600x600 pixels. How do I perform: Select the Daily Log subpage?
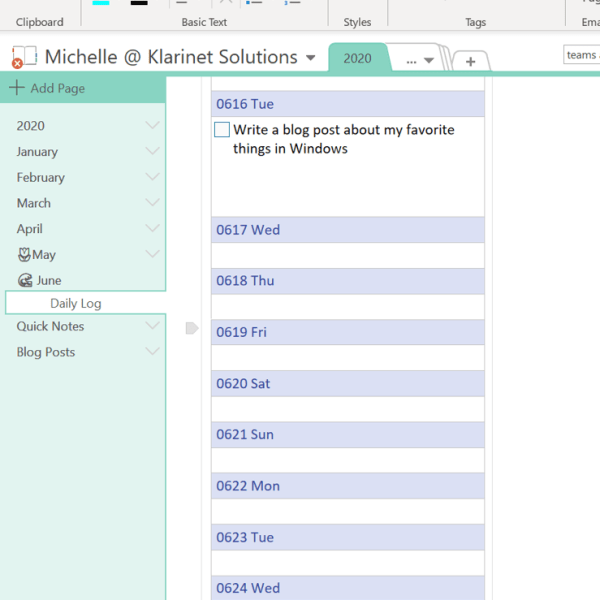86,303
